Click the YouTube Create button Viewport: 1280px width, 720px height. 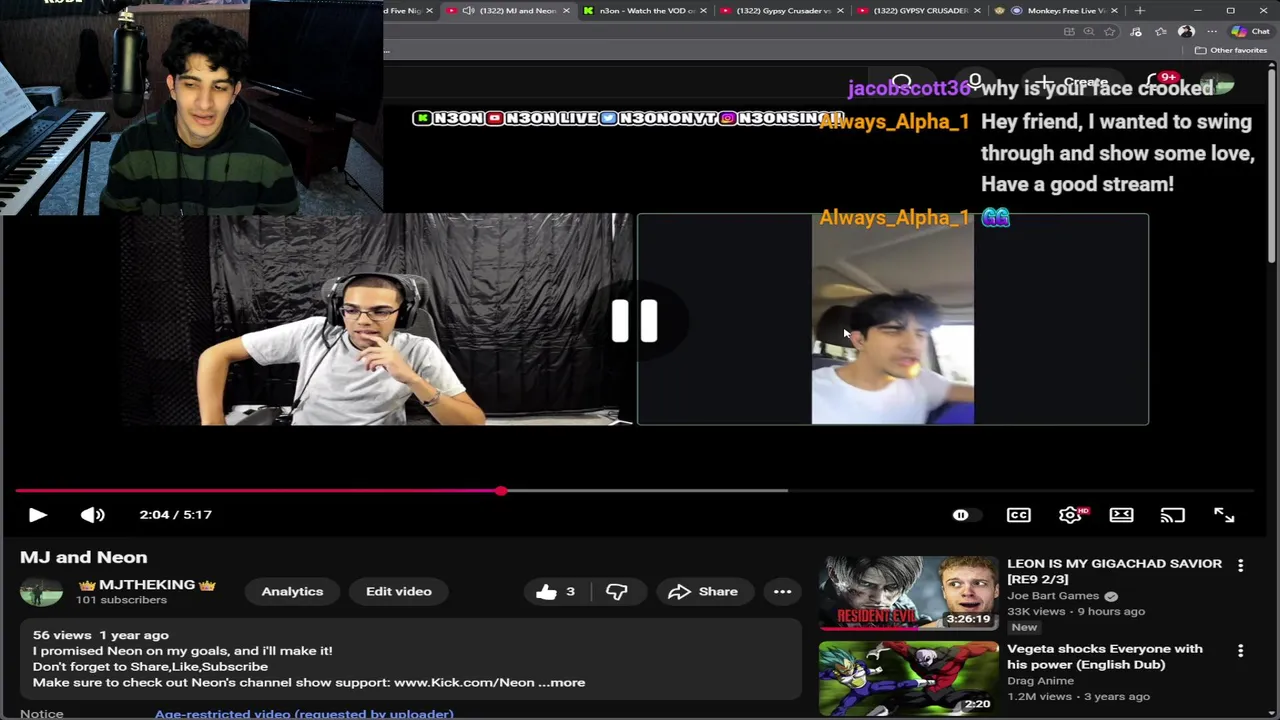tap(1074, 82)
